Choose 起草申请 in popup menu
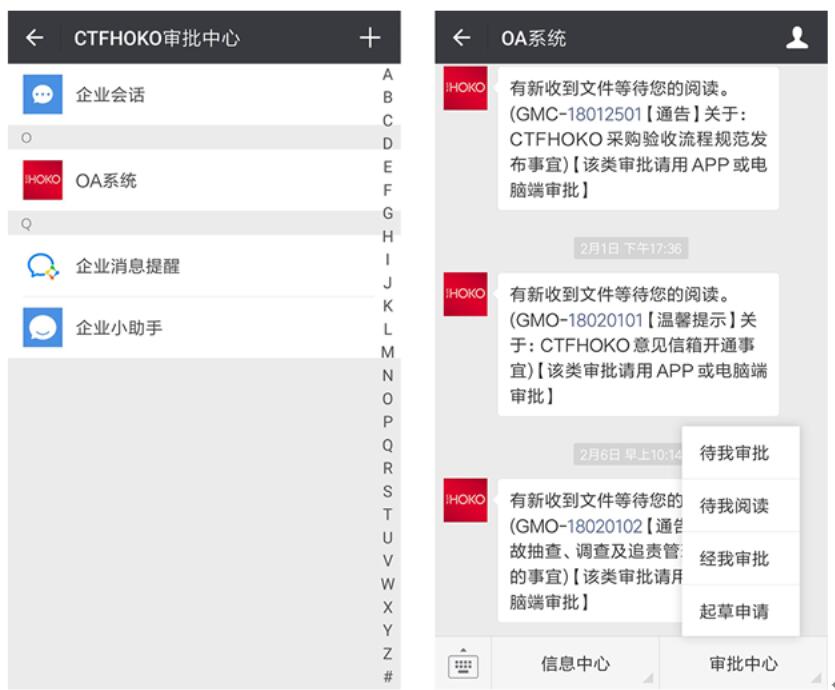This screenshot has height=690, width=835. click(734, 612)
